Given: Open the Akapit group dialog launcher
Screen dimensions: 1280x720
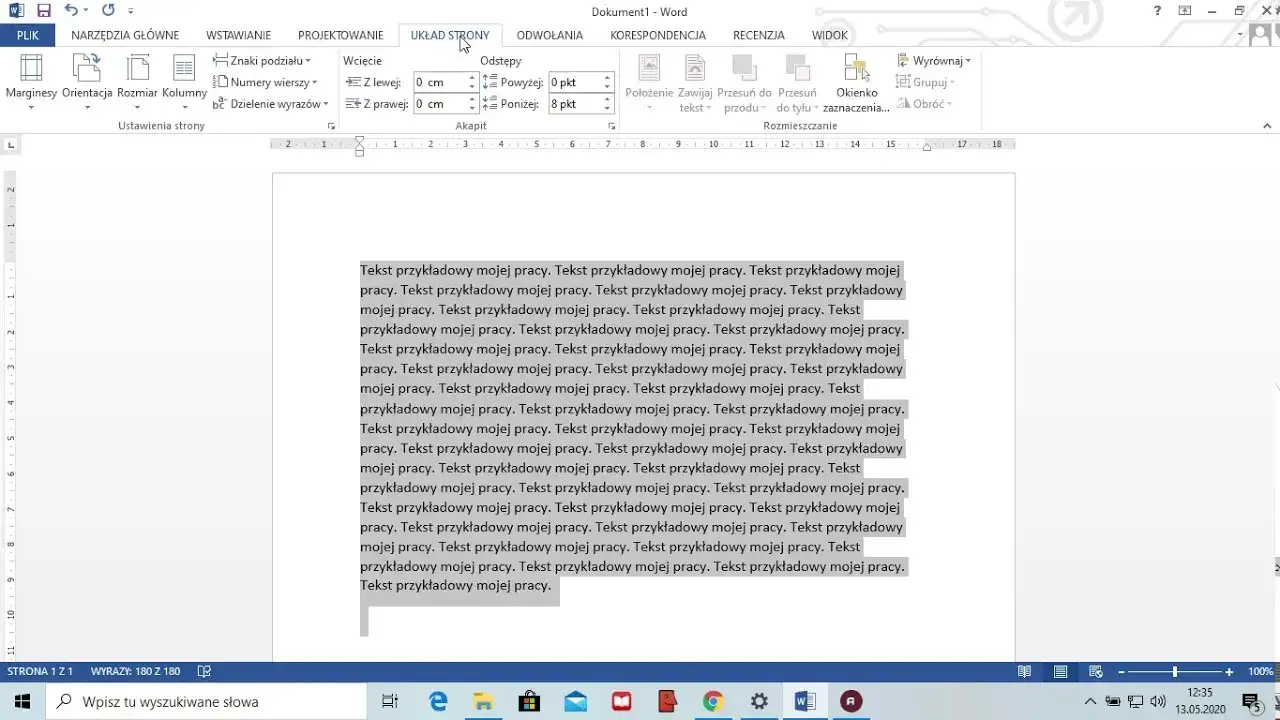Looking at the screenshot, I should 611,126.
